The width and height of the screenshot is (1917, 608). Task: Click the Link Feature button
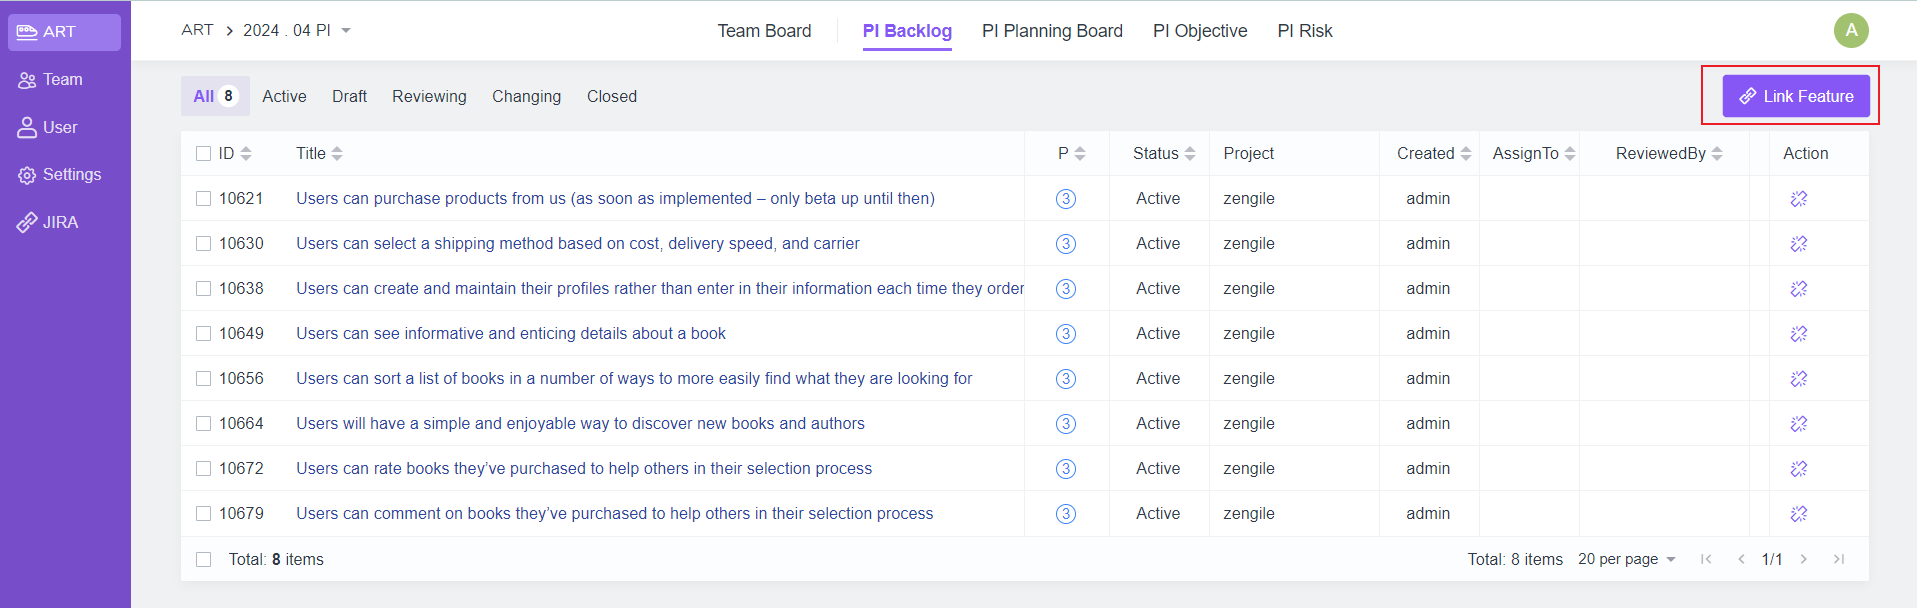(x=1795, y=97)
